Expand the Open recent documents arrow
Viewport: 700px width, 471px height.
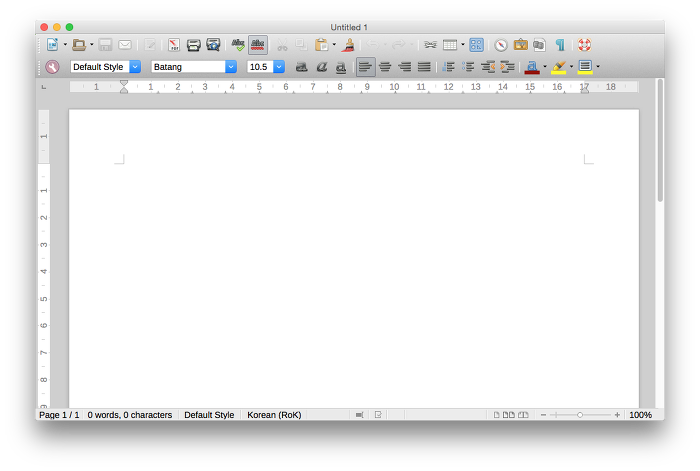coord(92,45)
